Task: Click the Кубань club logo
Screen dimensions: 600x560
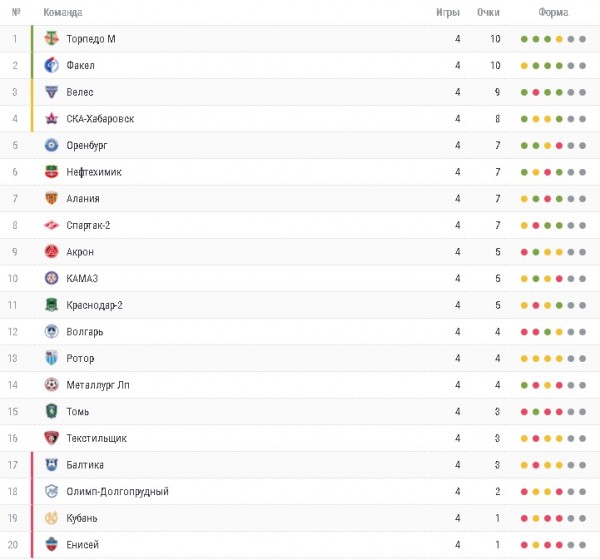Action: click(52, 518)
